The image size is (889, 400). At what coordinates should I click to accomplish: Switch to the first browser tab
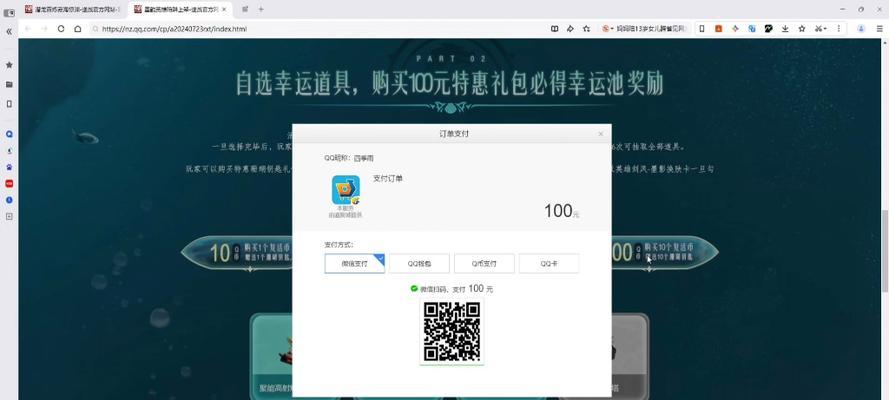[72, 9]
